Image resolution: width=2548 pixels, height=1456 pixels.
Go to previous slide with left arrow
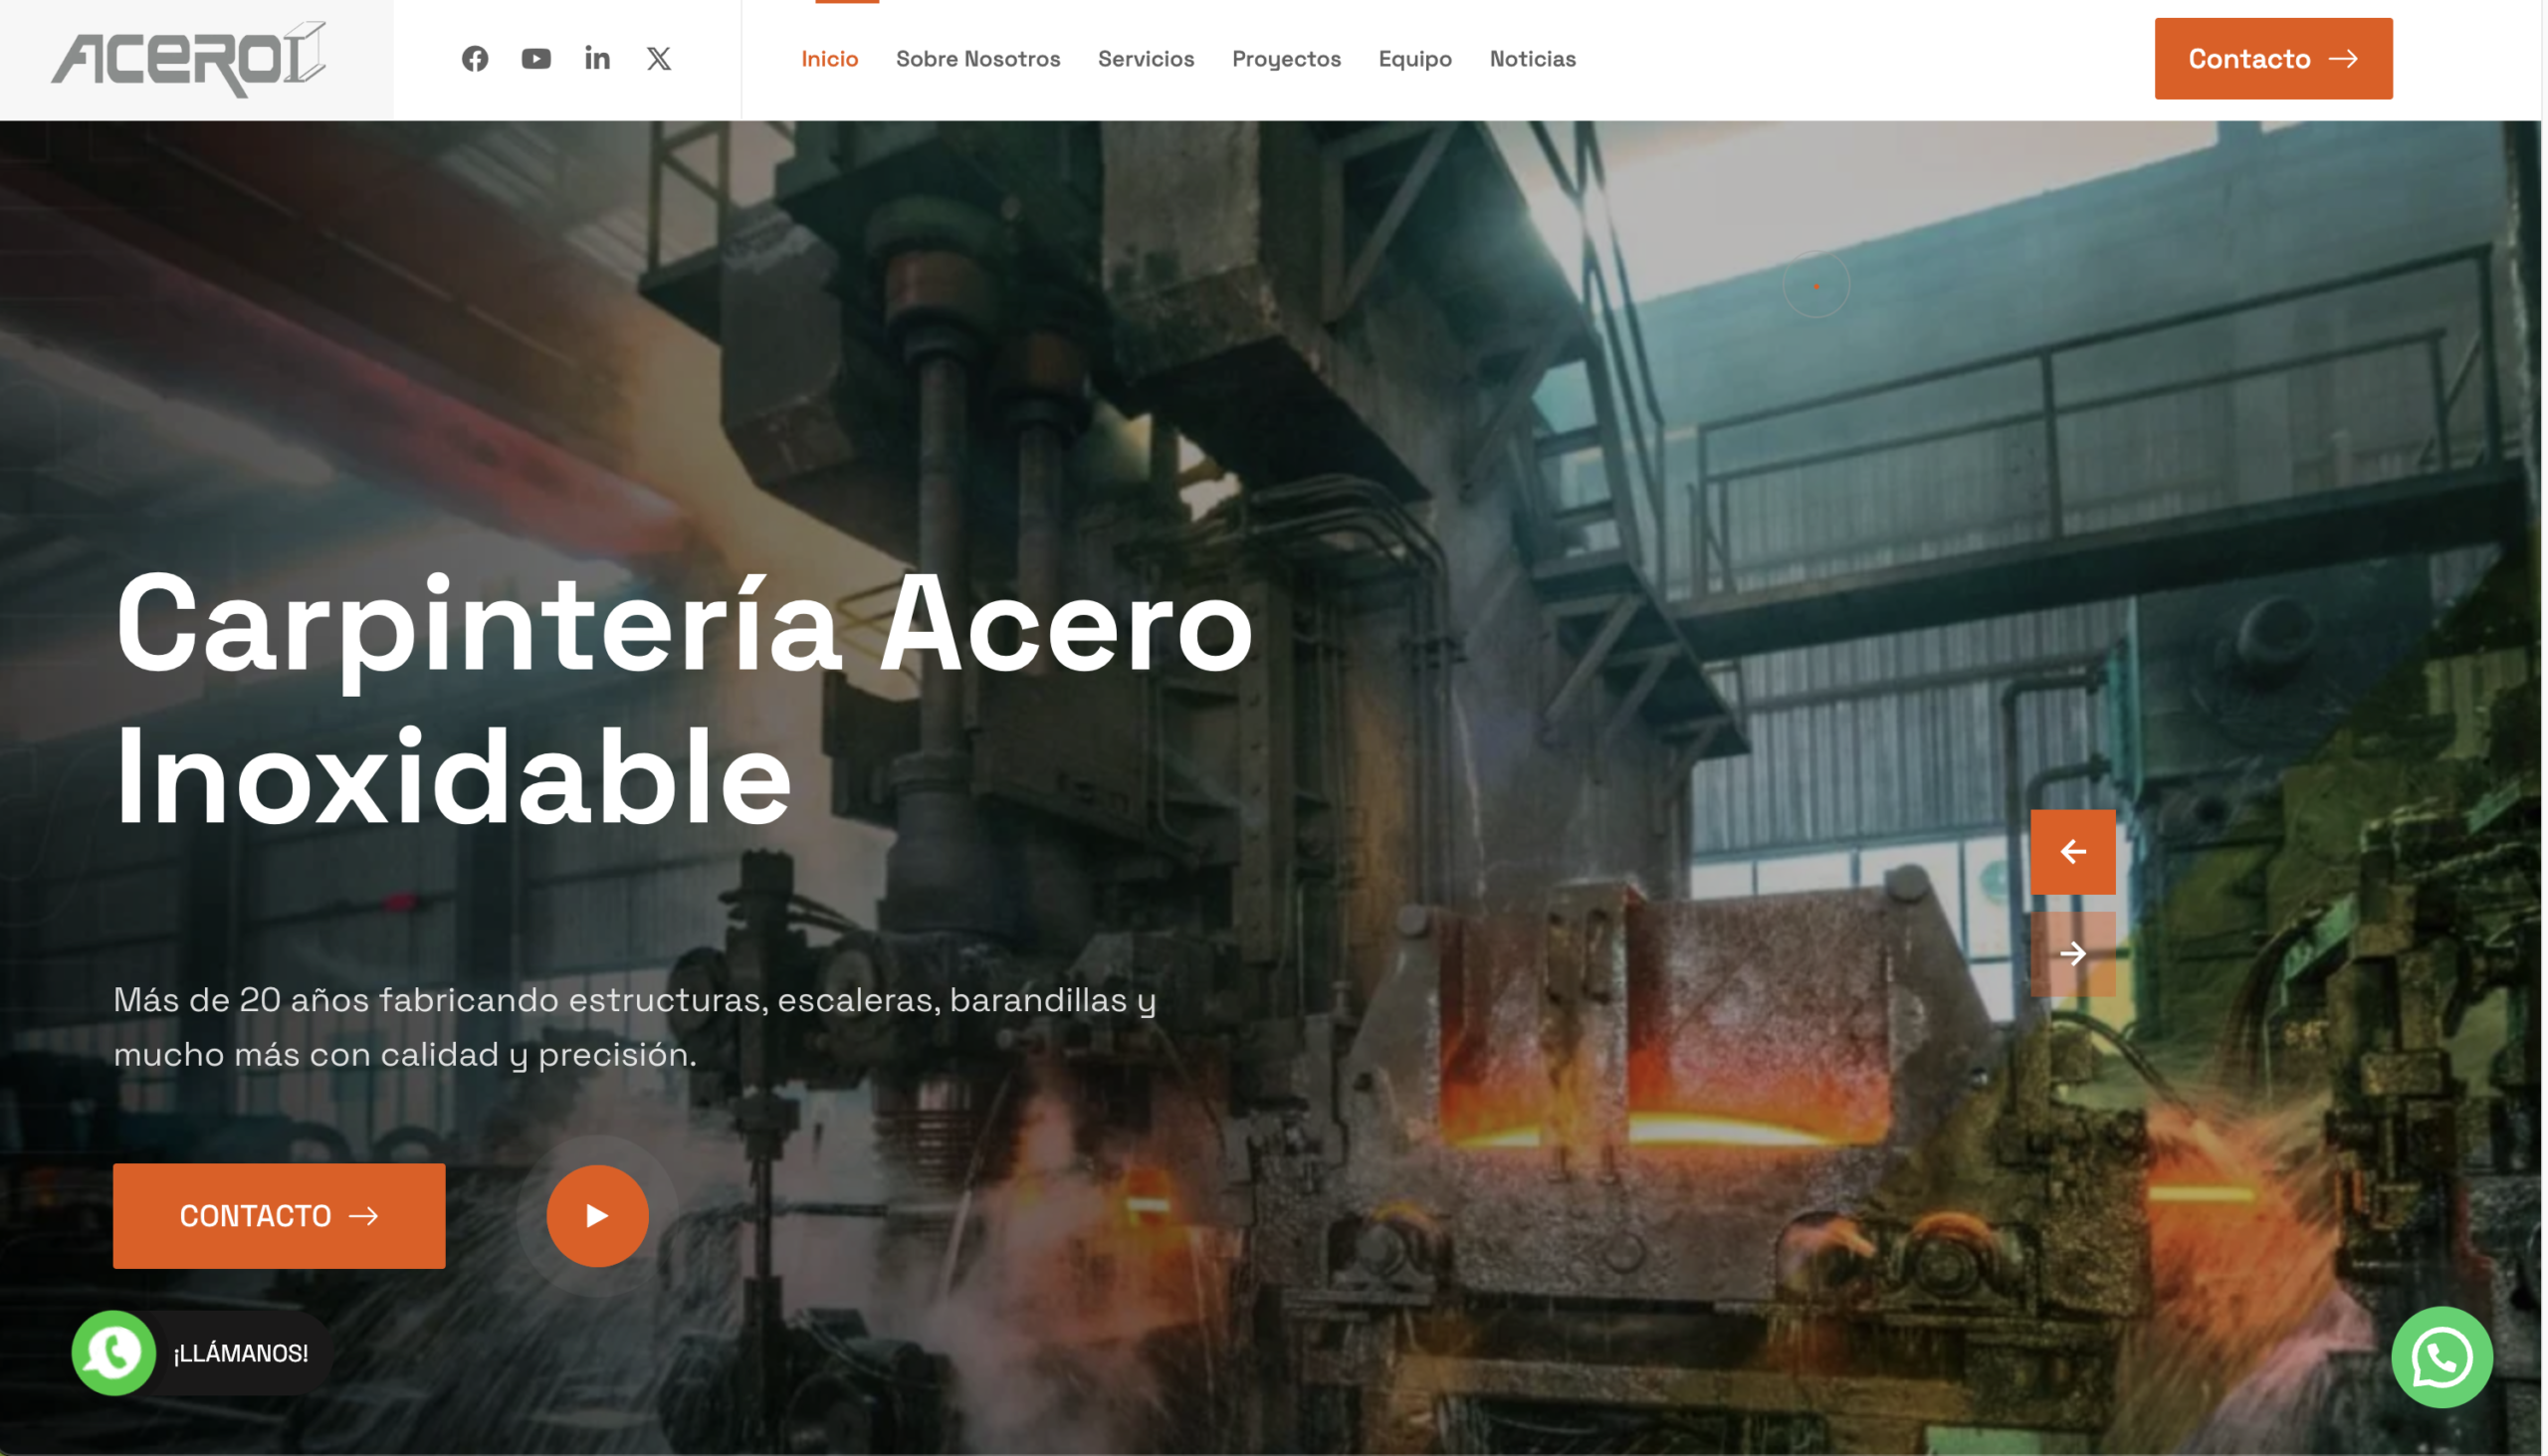tap(2073, 851)
